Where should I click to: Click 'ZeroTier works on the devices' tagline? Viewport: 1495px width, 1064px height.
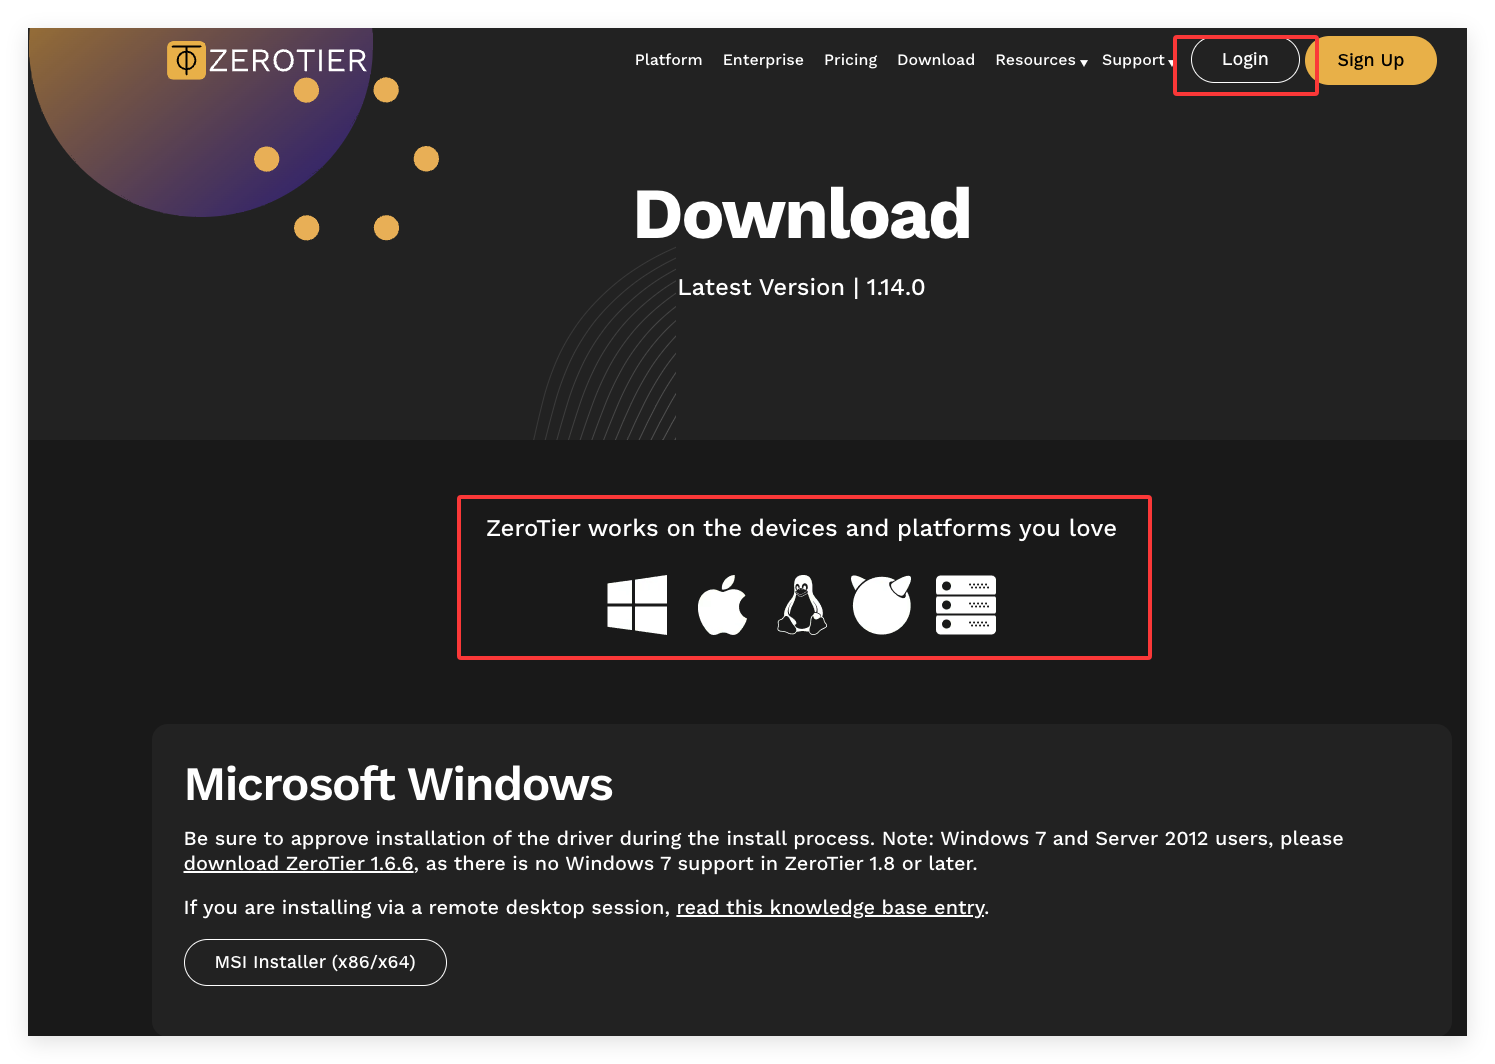[x=801, y=528]
